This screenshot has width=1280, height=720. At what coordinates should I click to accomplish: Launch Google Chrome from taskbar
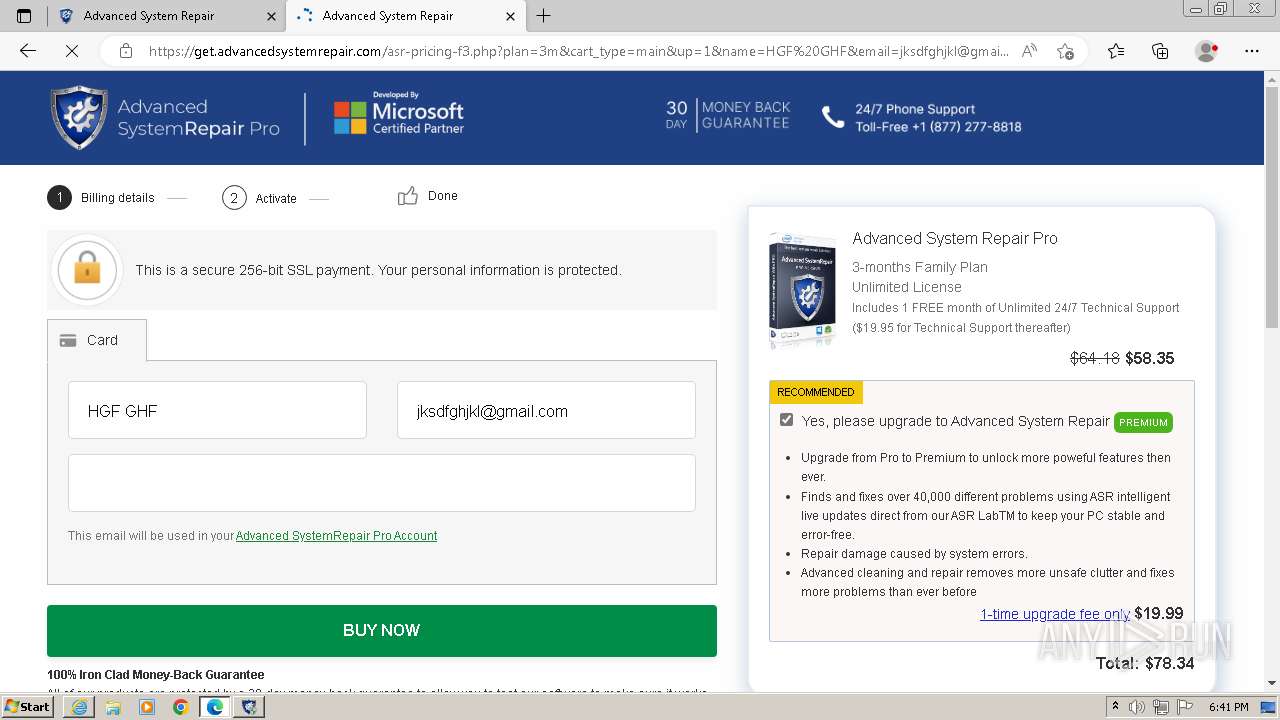pyautogui.click(x=180, y=707)
